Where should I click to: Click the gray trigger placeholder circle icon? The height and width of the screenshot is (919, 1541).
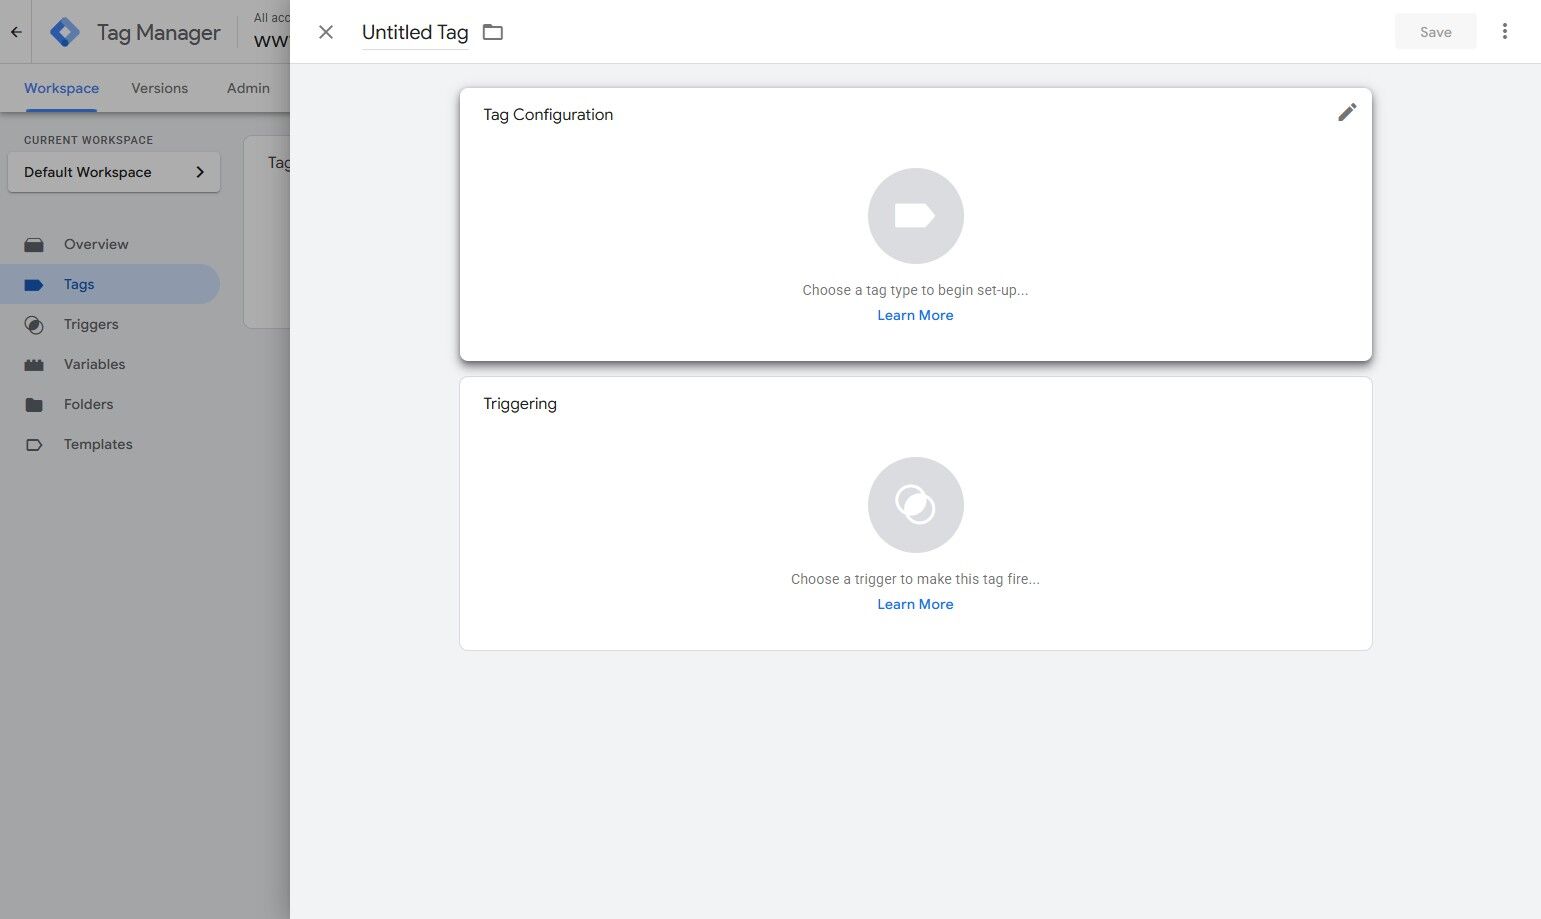(x=915, y=504)
